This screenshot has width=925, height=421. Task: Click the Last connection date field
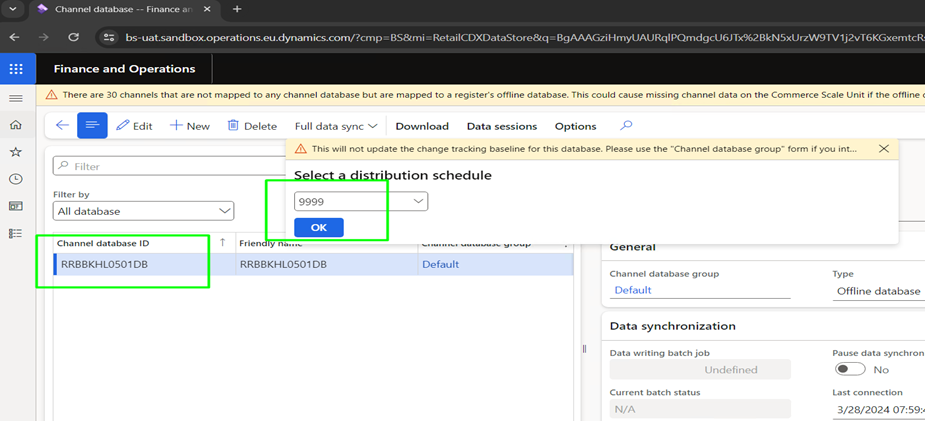[878, 410]
